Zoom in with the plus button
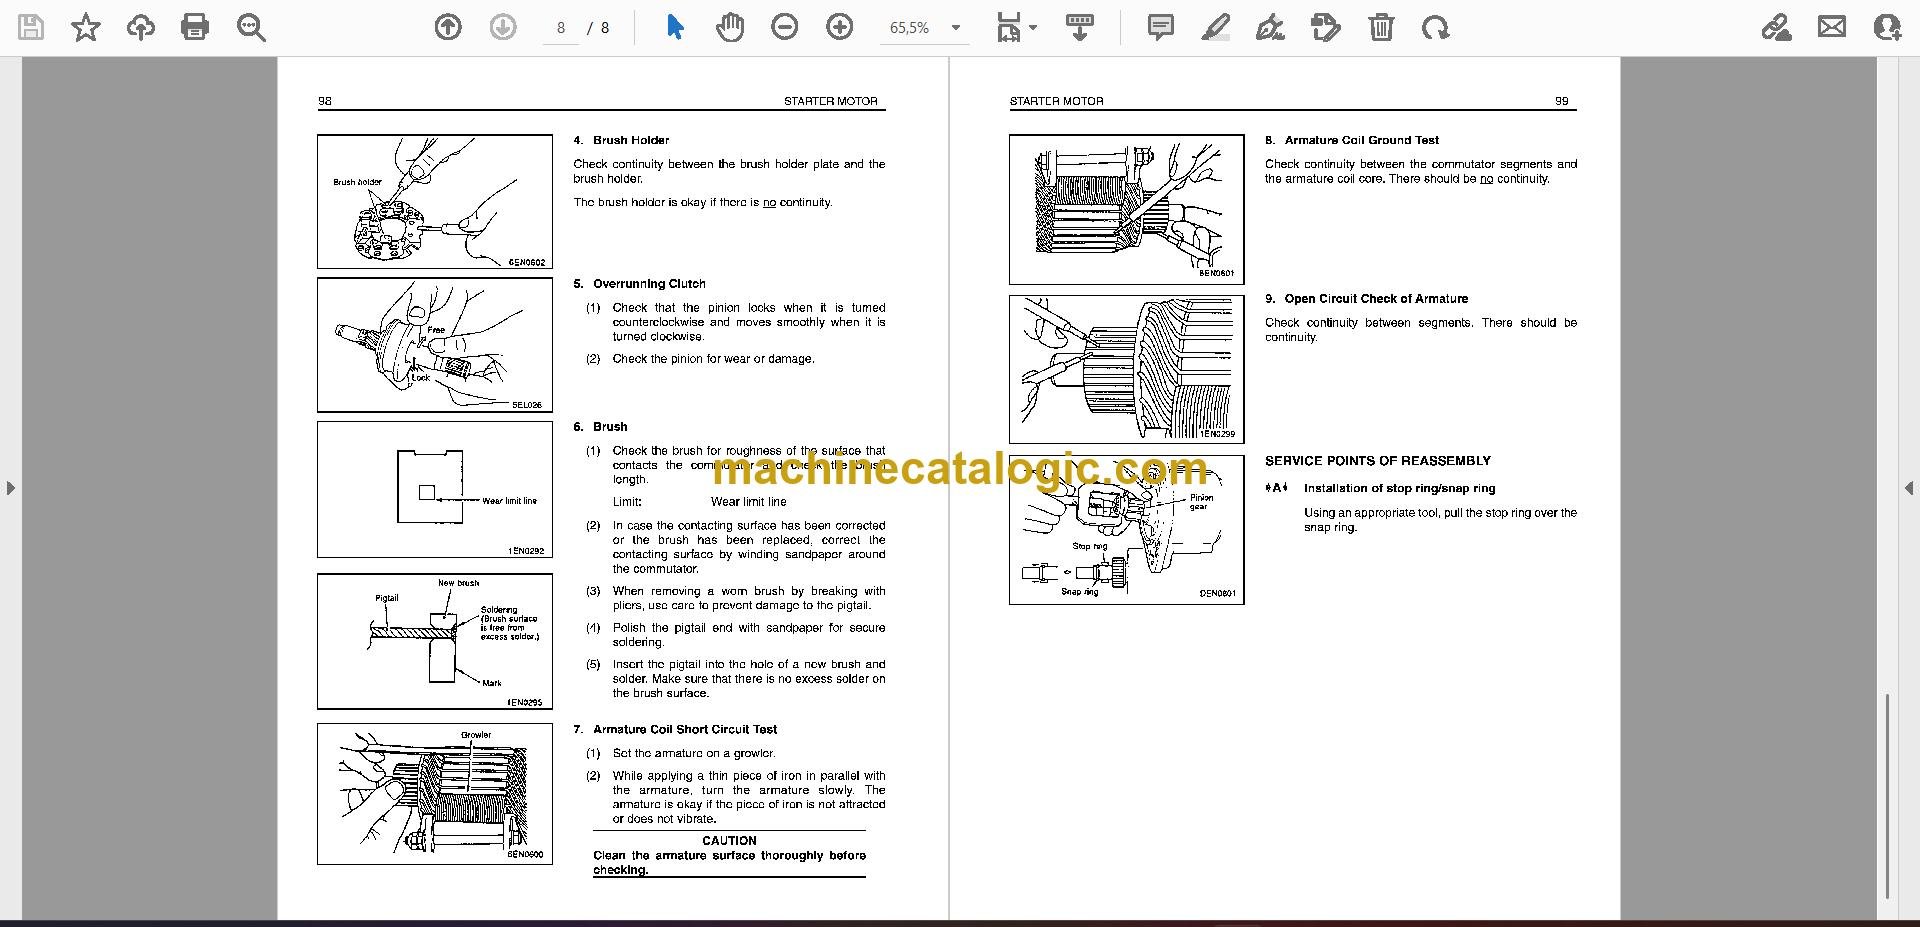The height and width of the screenshot is (927, 1920). tap(840, 28)
